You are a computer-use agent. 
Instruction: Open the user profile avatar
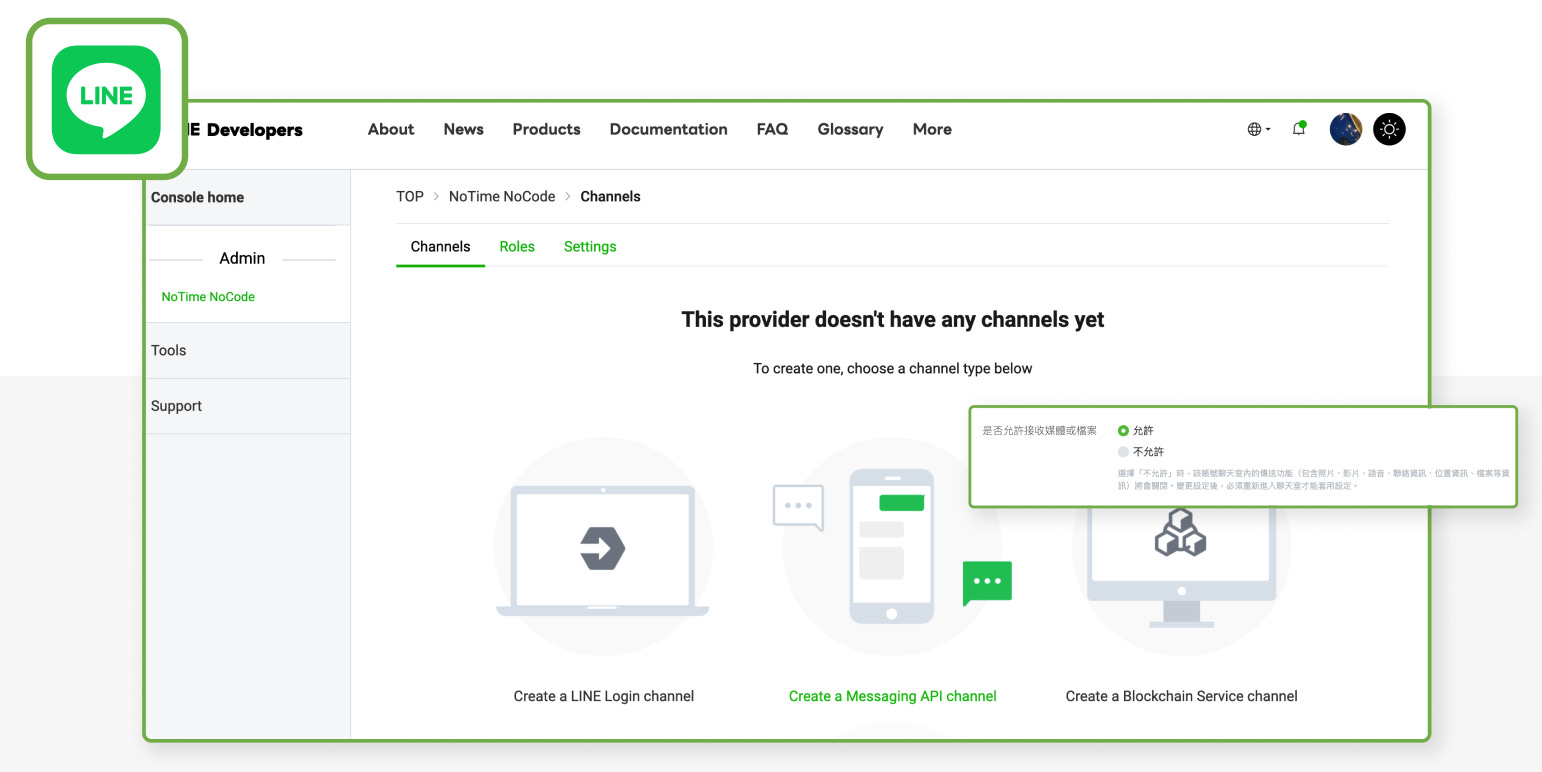click(x=1346, y=129)
